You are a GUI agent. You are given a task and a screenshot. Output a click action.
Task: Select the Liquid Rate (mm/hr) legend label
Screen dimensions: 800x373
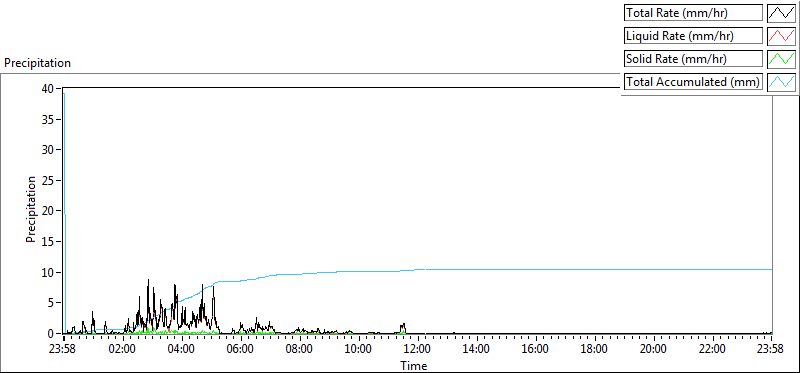[x=694, y=36]
